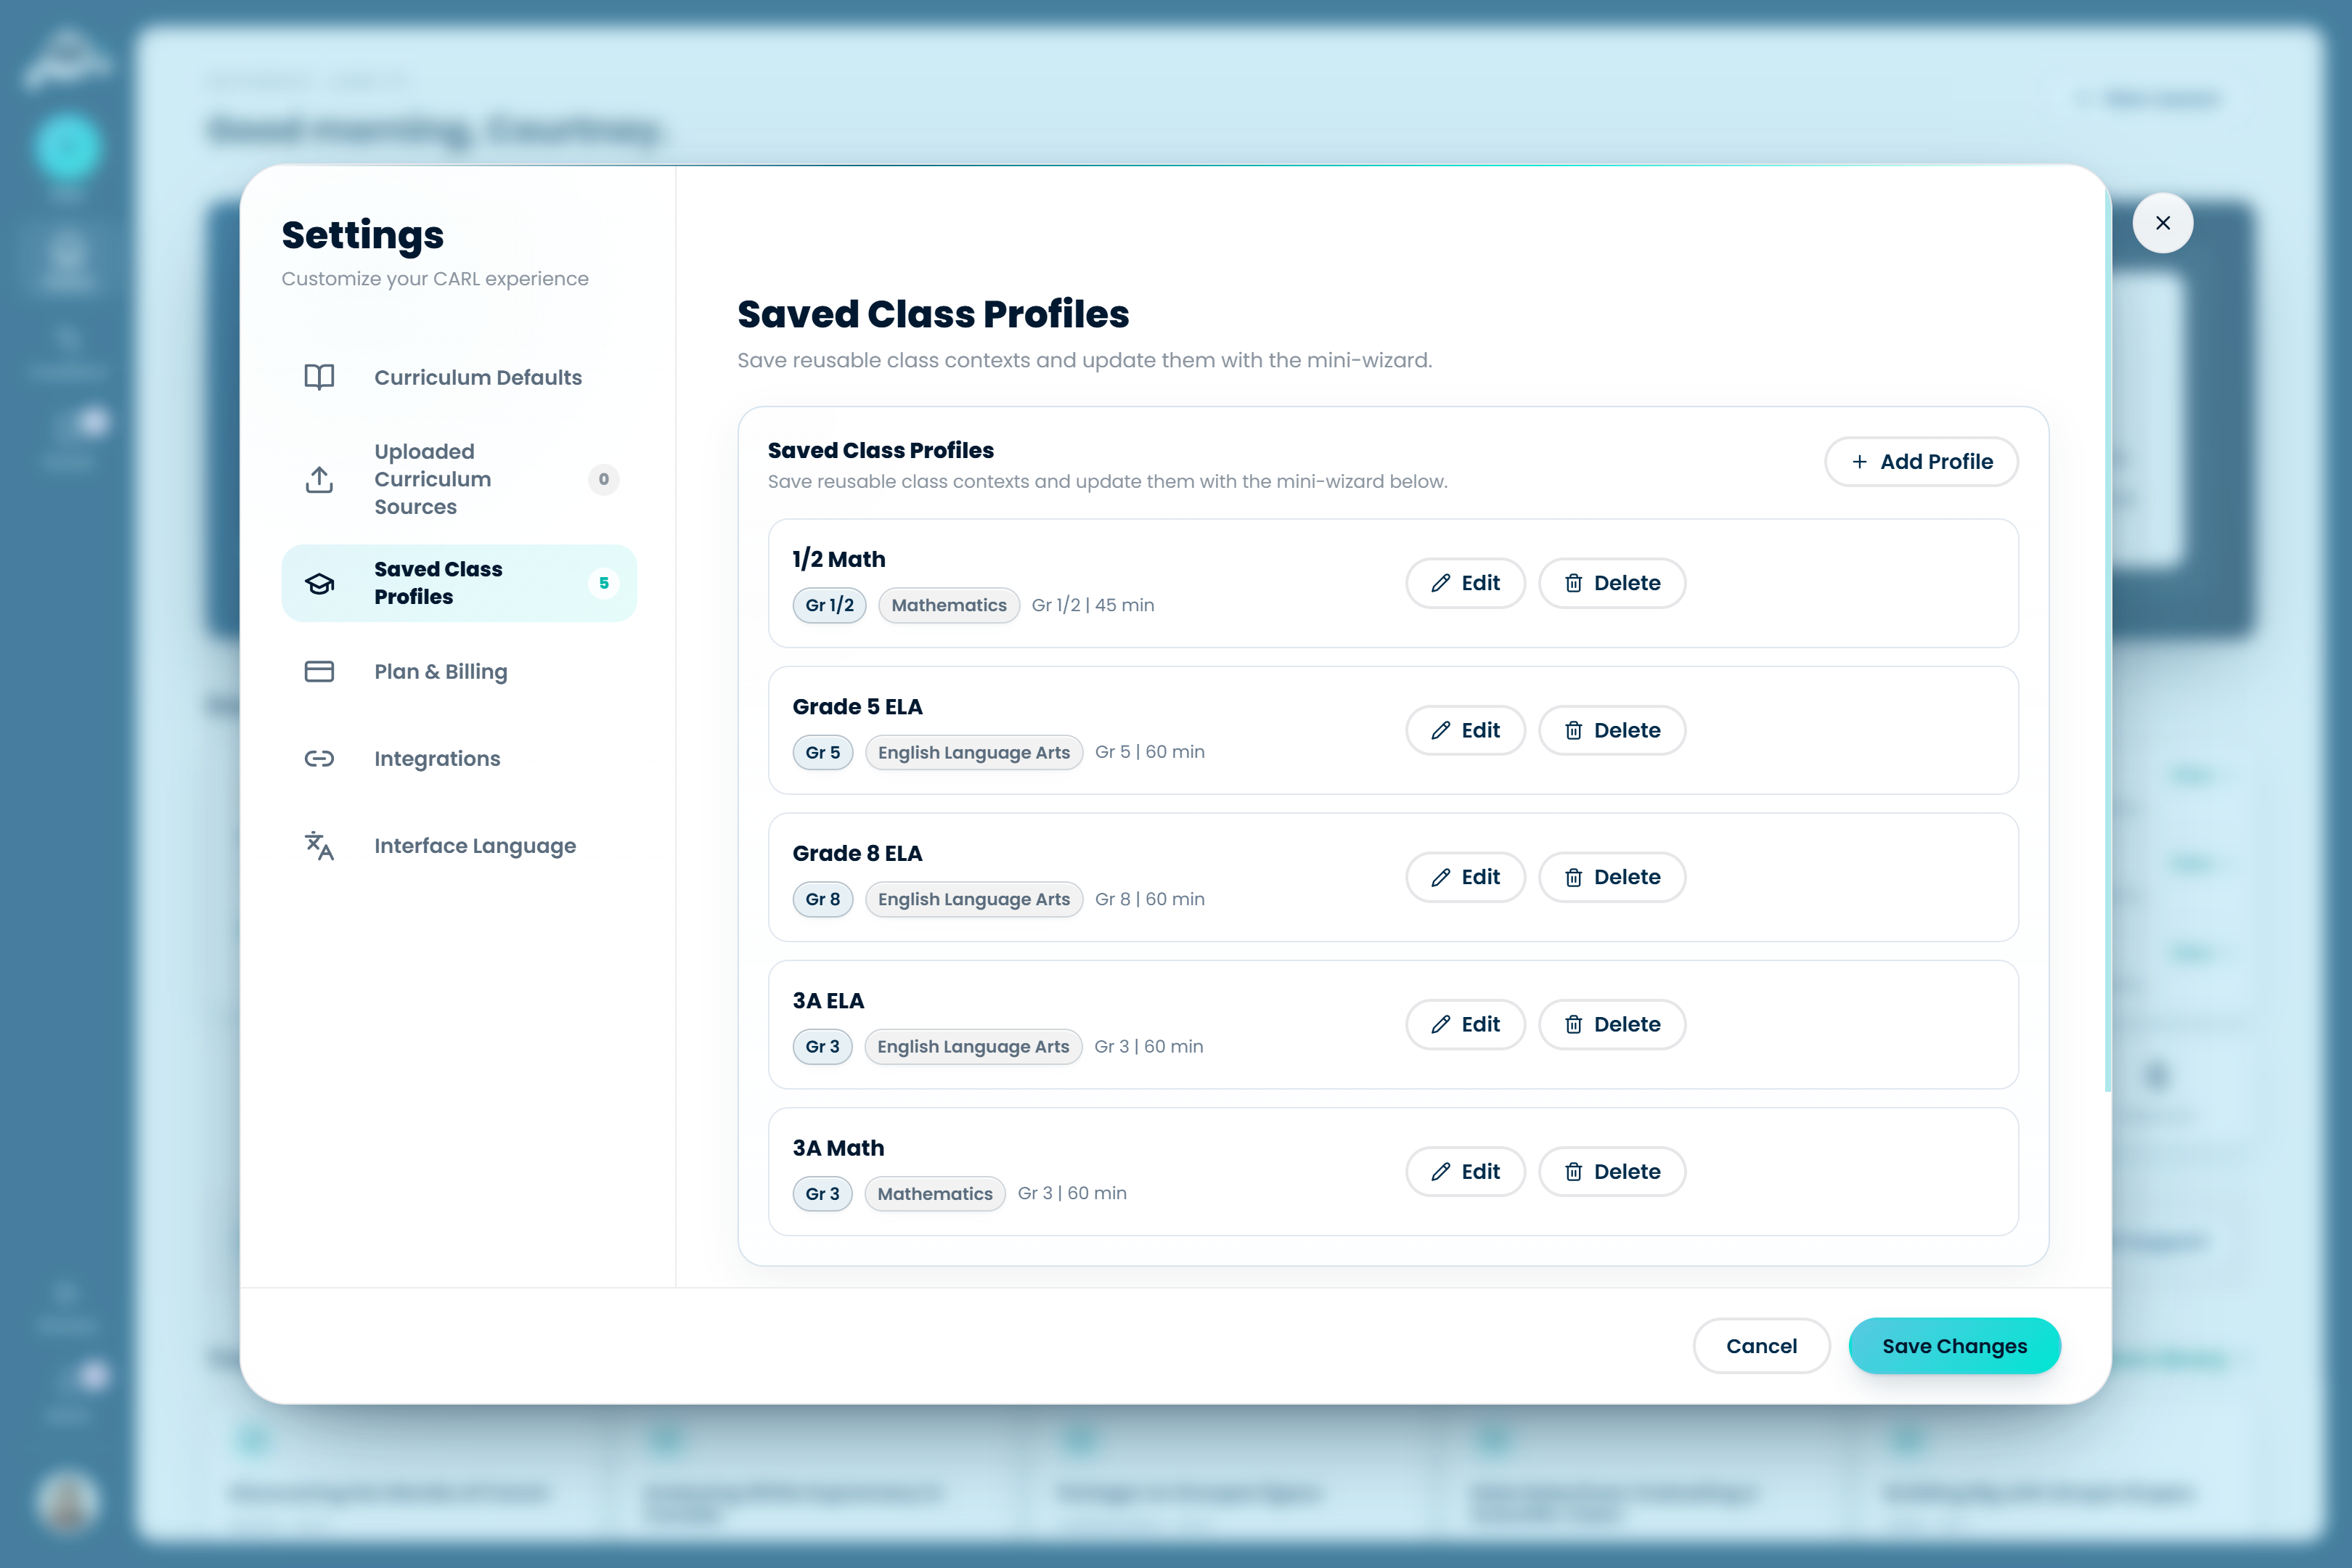Edit the 3A ELA profile
This screenshot has width=2352, height=1568.
click(1465, 1024)
